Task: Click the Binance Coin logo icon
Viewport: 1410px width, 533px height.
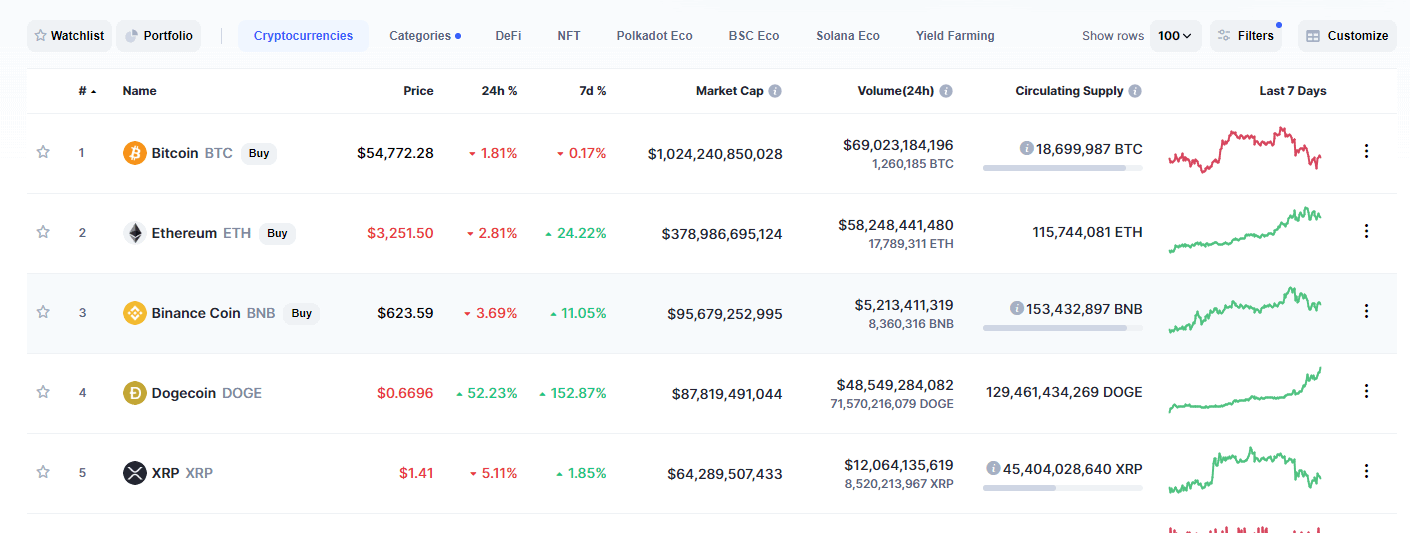Action: pyautogui.click(x=134, y=313)
